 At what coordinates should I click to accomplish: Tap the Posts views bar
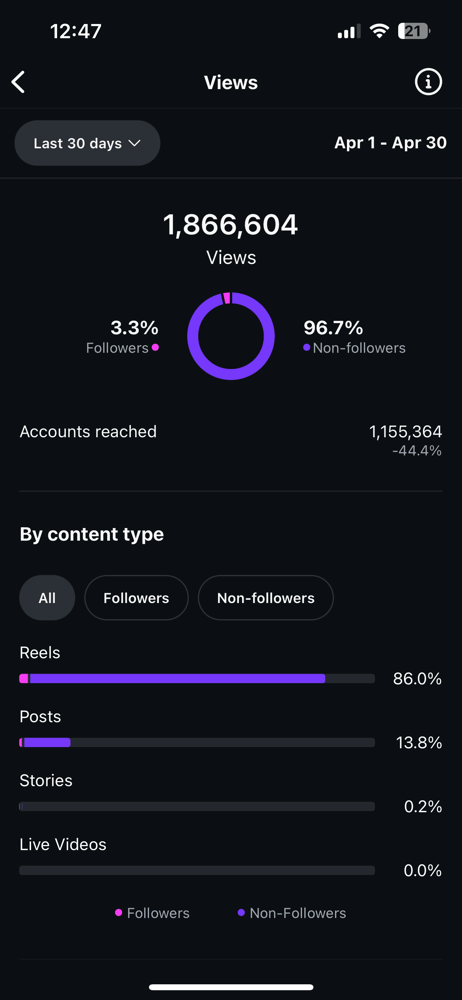pyautogui.click(x=197, y=743)
